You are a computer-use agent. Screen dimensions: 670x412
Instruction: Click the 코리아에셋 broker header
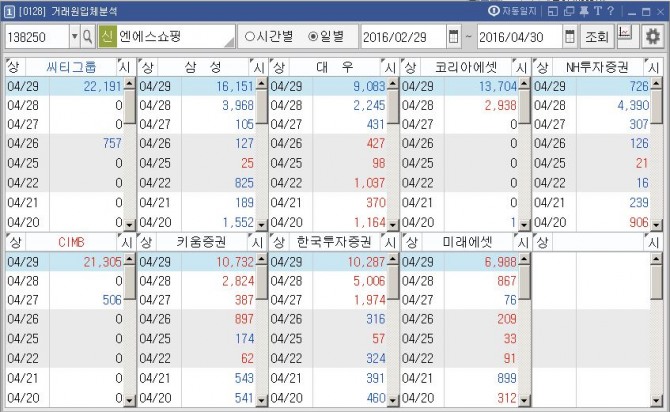pyautogui.click(x=466, y=67)
